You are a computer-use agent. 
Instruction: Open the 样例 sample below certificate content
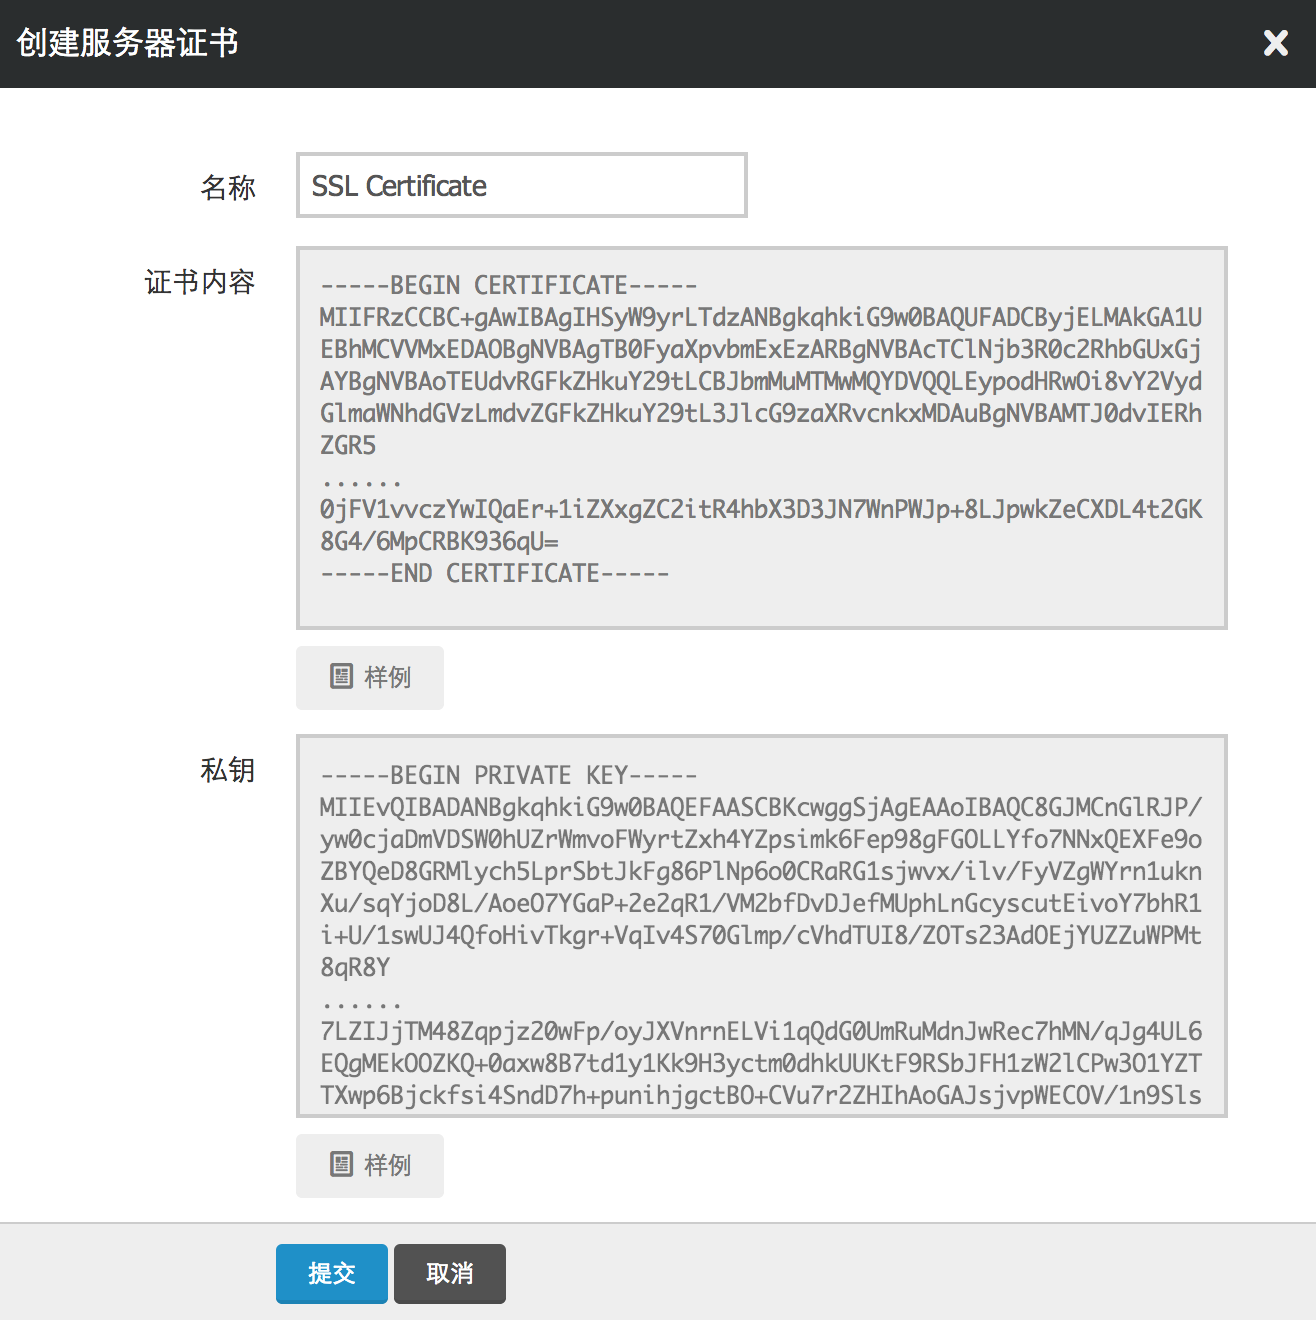pyautogui.click(x=370, y=678)
